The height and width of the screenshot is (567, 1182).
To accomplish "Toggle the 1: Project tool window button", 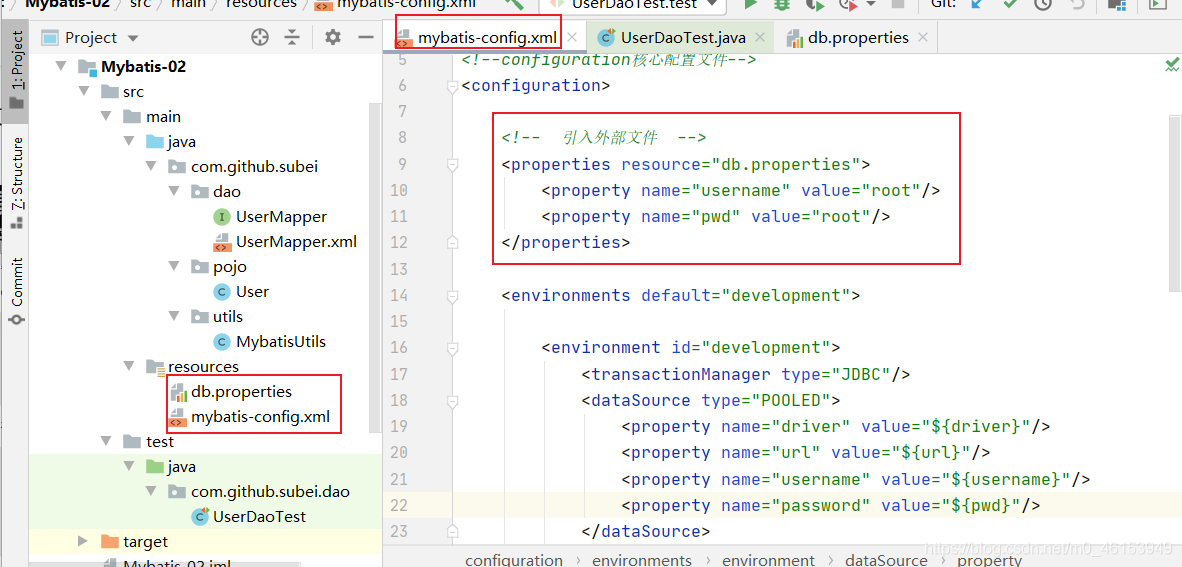I will click(x=16, y=73).
